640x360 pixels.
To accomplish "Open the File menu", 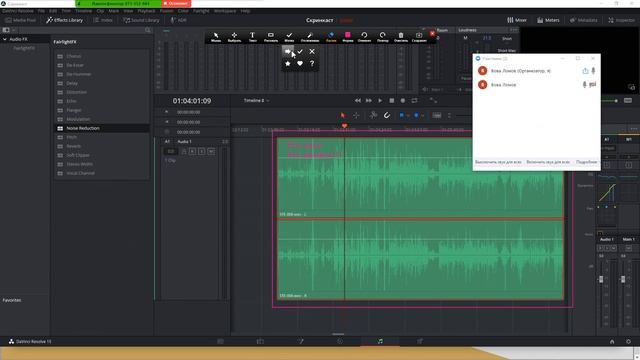I will click(x=41, y=11).
